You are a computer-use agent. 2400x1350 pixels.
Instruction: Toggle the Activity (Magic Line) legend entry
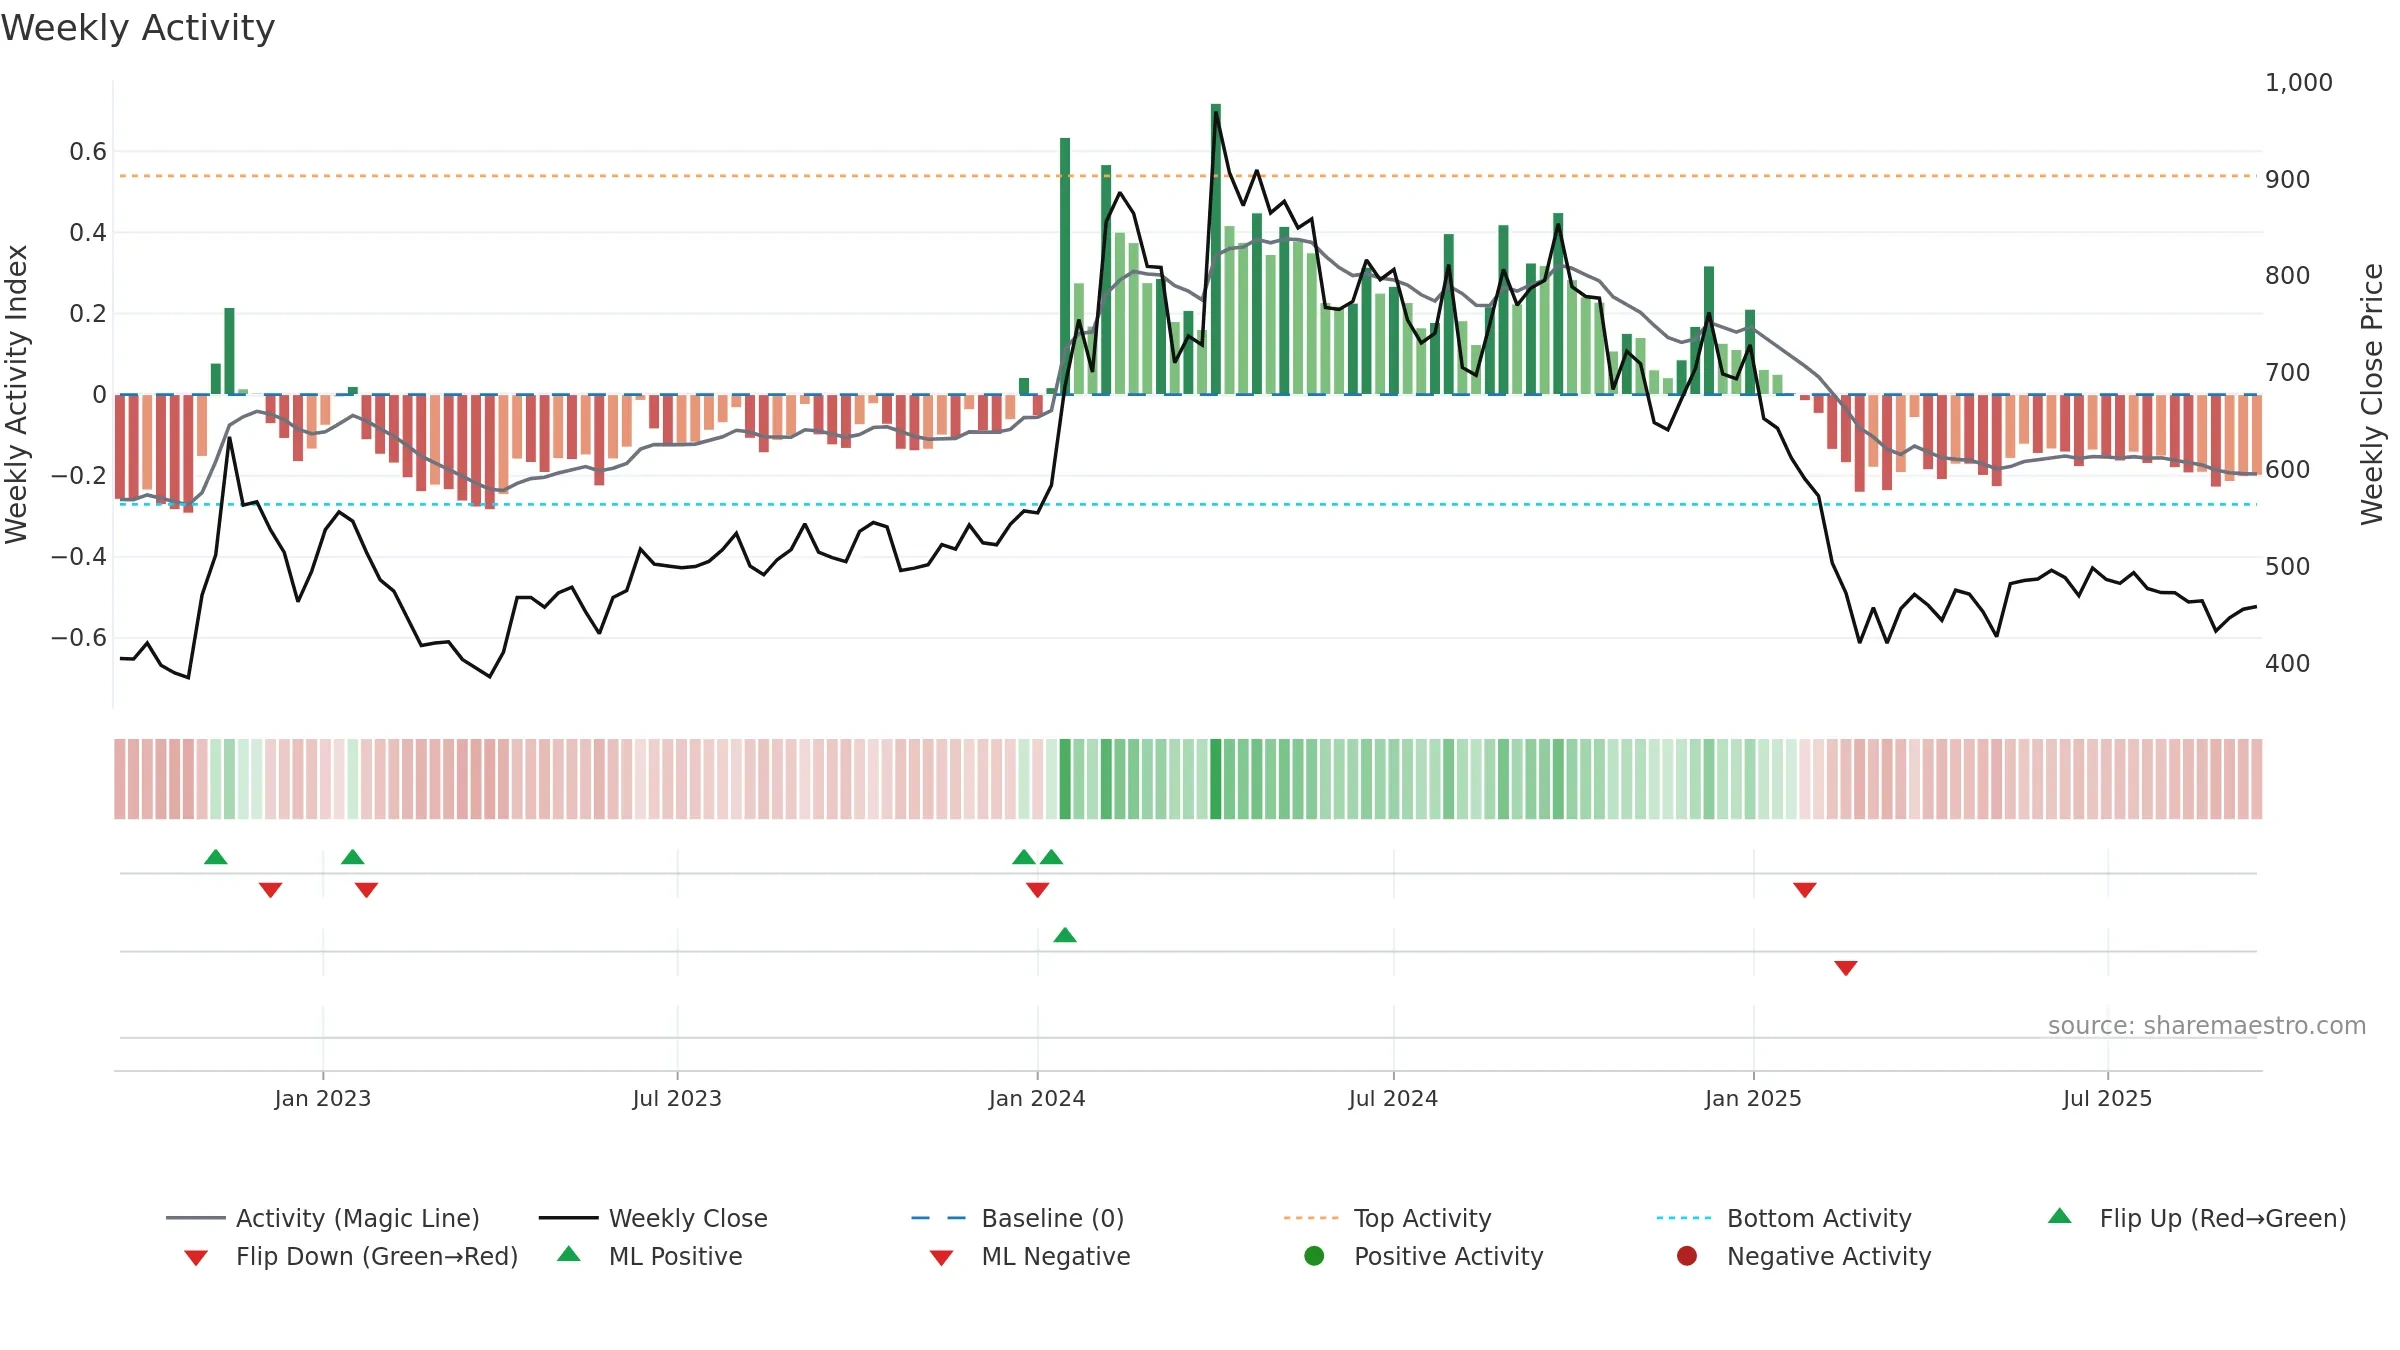(323, 1218)
